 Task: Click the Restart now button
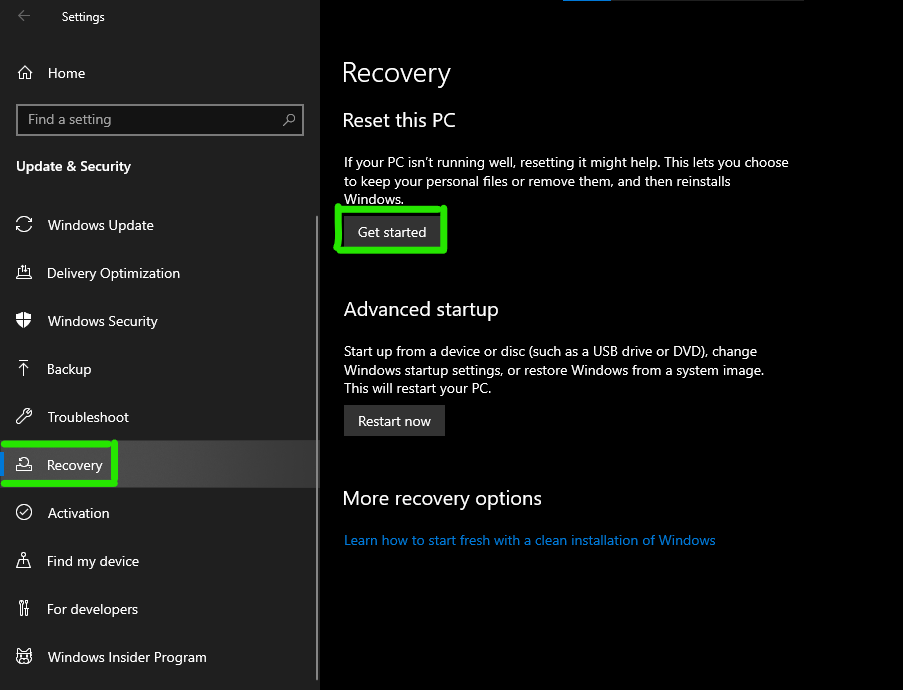(x=394, y=420)
